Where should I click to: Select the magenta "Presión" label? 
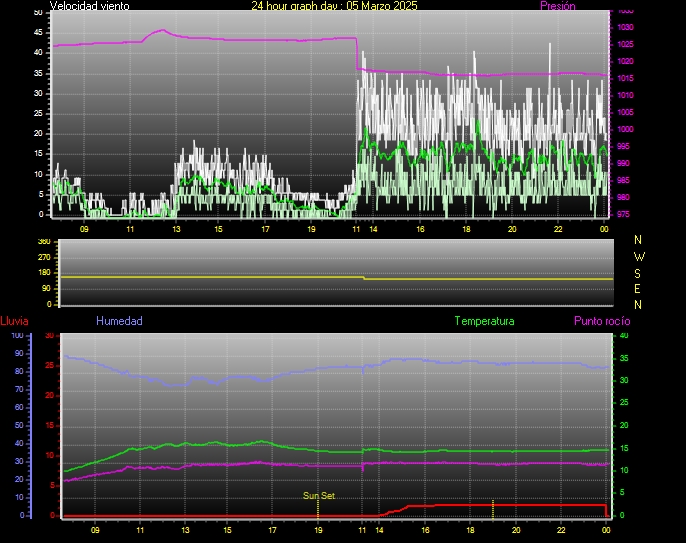tap(558, 6)
